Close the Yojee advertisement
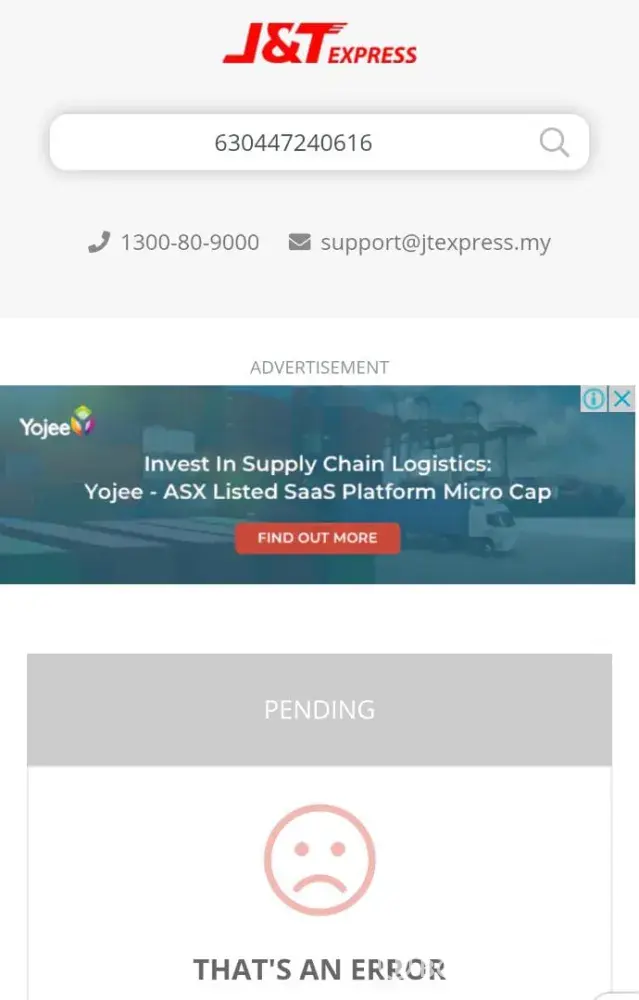Image resolution: width=639 pixels, height=1000 pixels. [x=622, y=399]
